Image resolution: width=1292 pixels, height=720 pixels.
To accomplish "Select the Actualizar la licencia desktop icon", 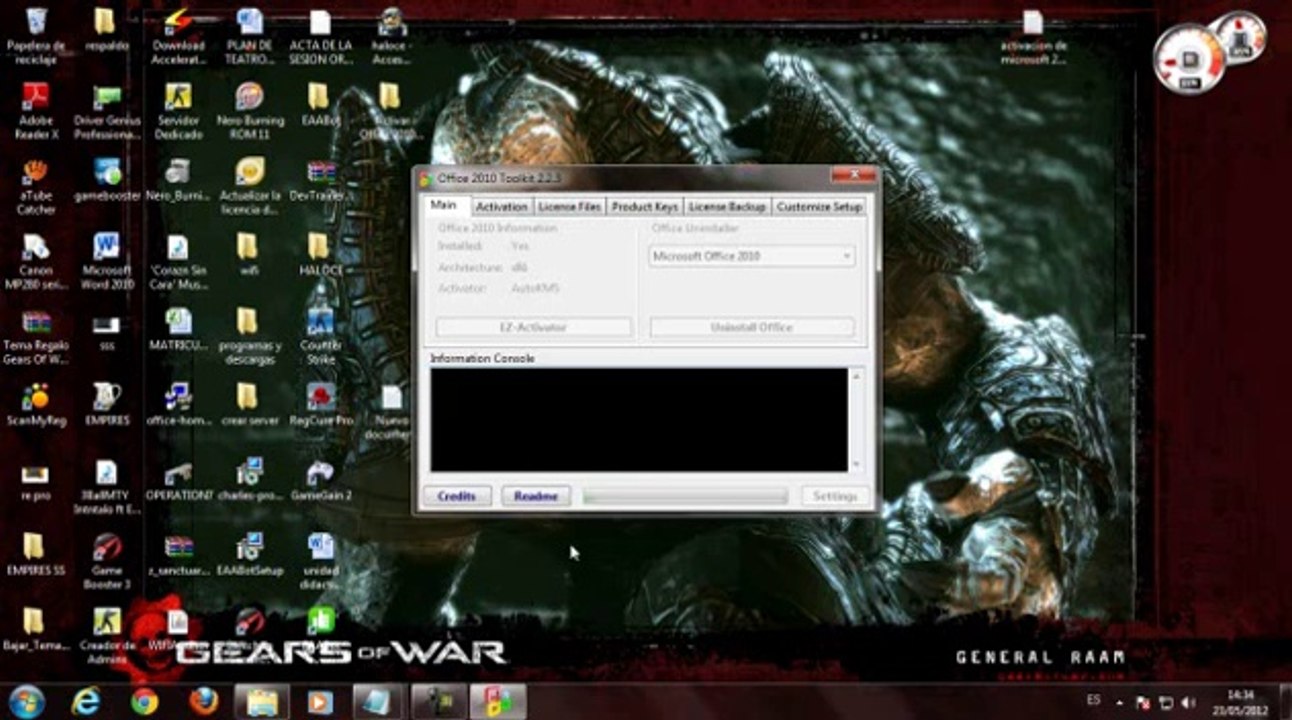I will point(249,185).
